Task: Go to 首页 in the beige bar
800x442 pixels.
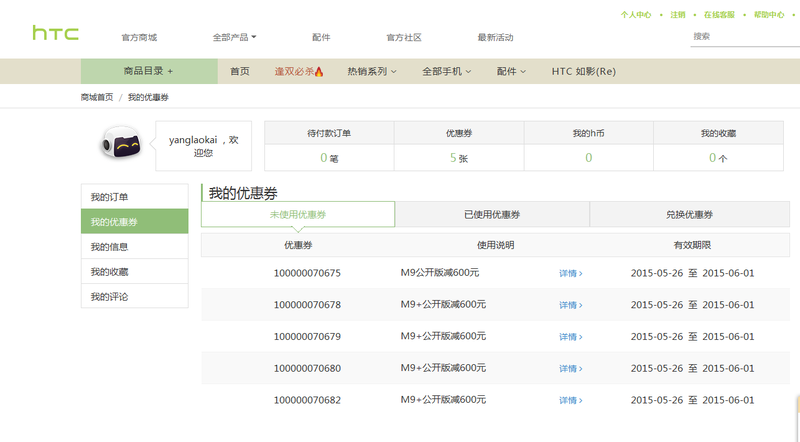Action: 240,71
